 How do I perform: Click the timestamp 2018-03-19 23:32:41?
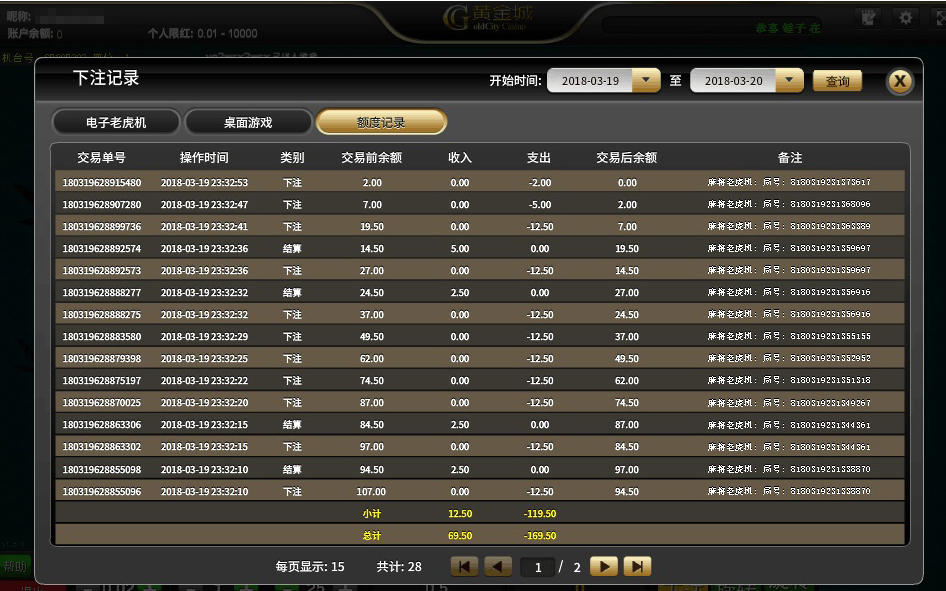pos(204,227)
